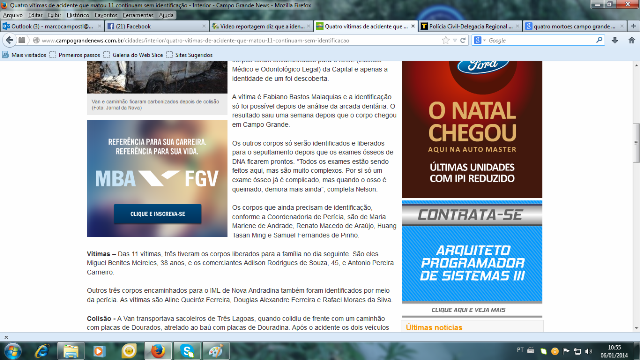
Task: Close the Facebook tab
Action: pyautogui.click(x=204, y=26)
